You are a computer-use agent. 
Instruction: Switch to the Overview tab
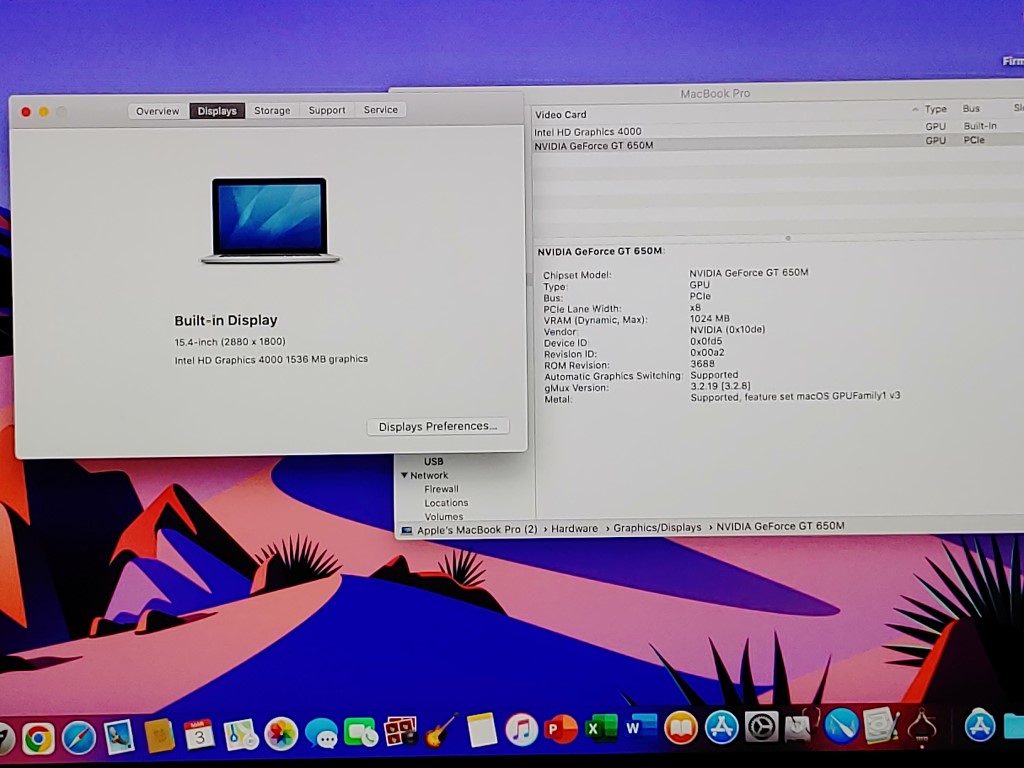click(157, 111)
